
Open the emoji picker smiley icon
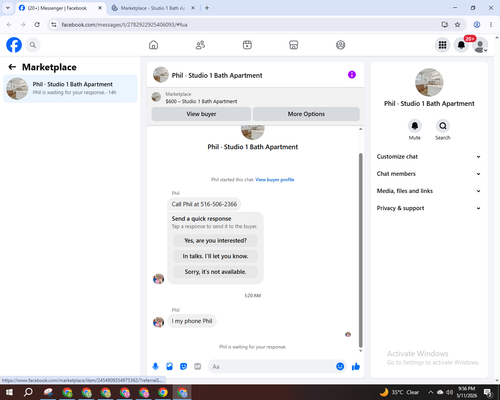tap(340, 367)
